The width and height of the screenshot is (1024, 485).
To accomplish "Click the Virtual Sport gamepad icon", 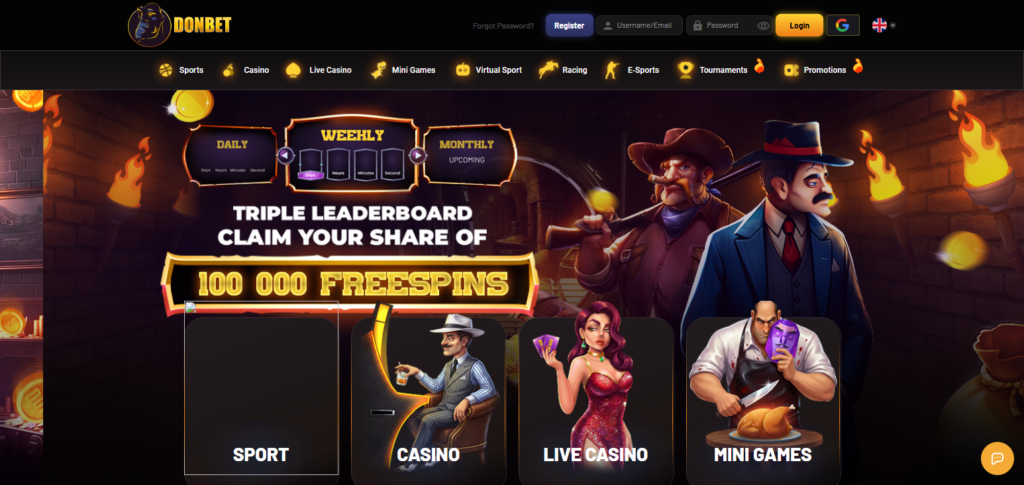I will pos(462,70).
